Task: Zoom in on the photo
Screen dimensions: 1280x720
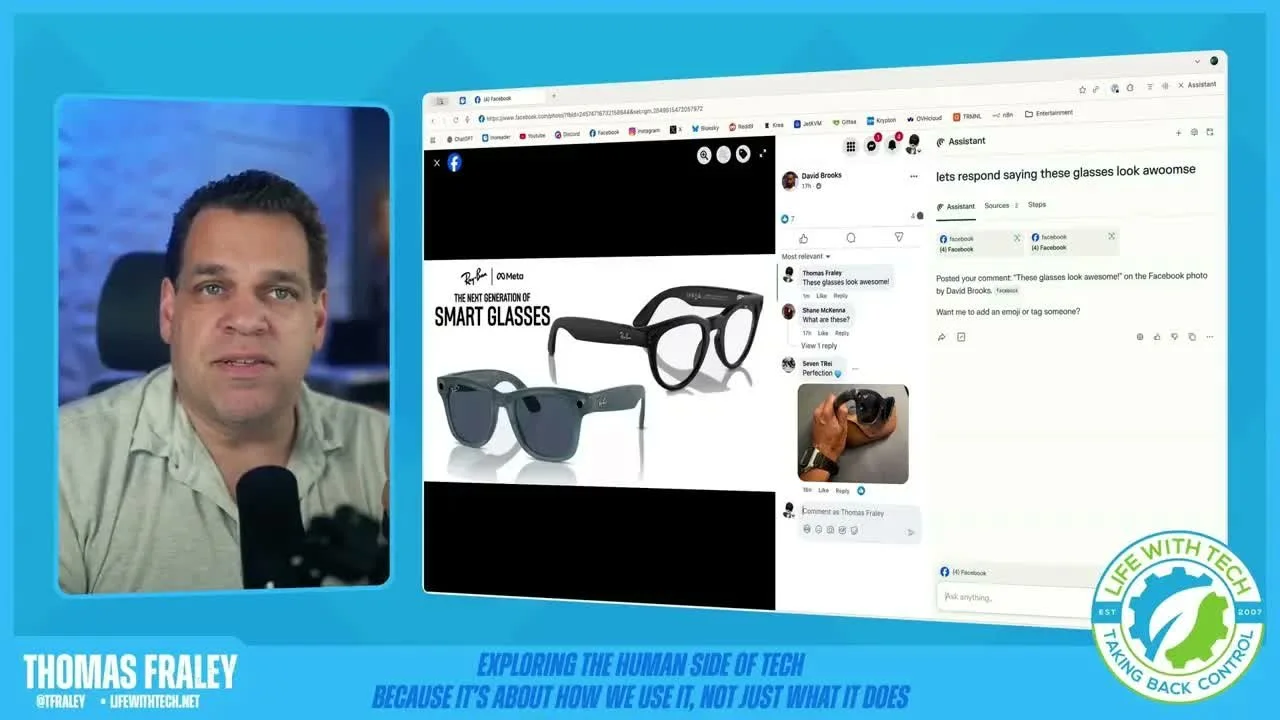Action: [705, 155]
